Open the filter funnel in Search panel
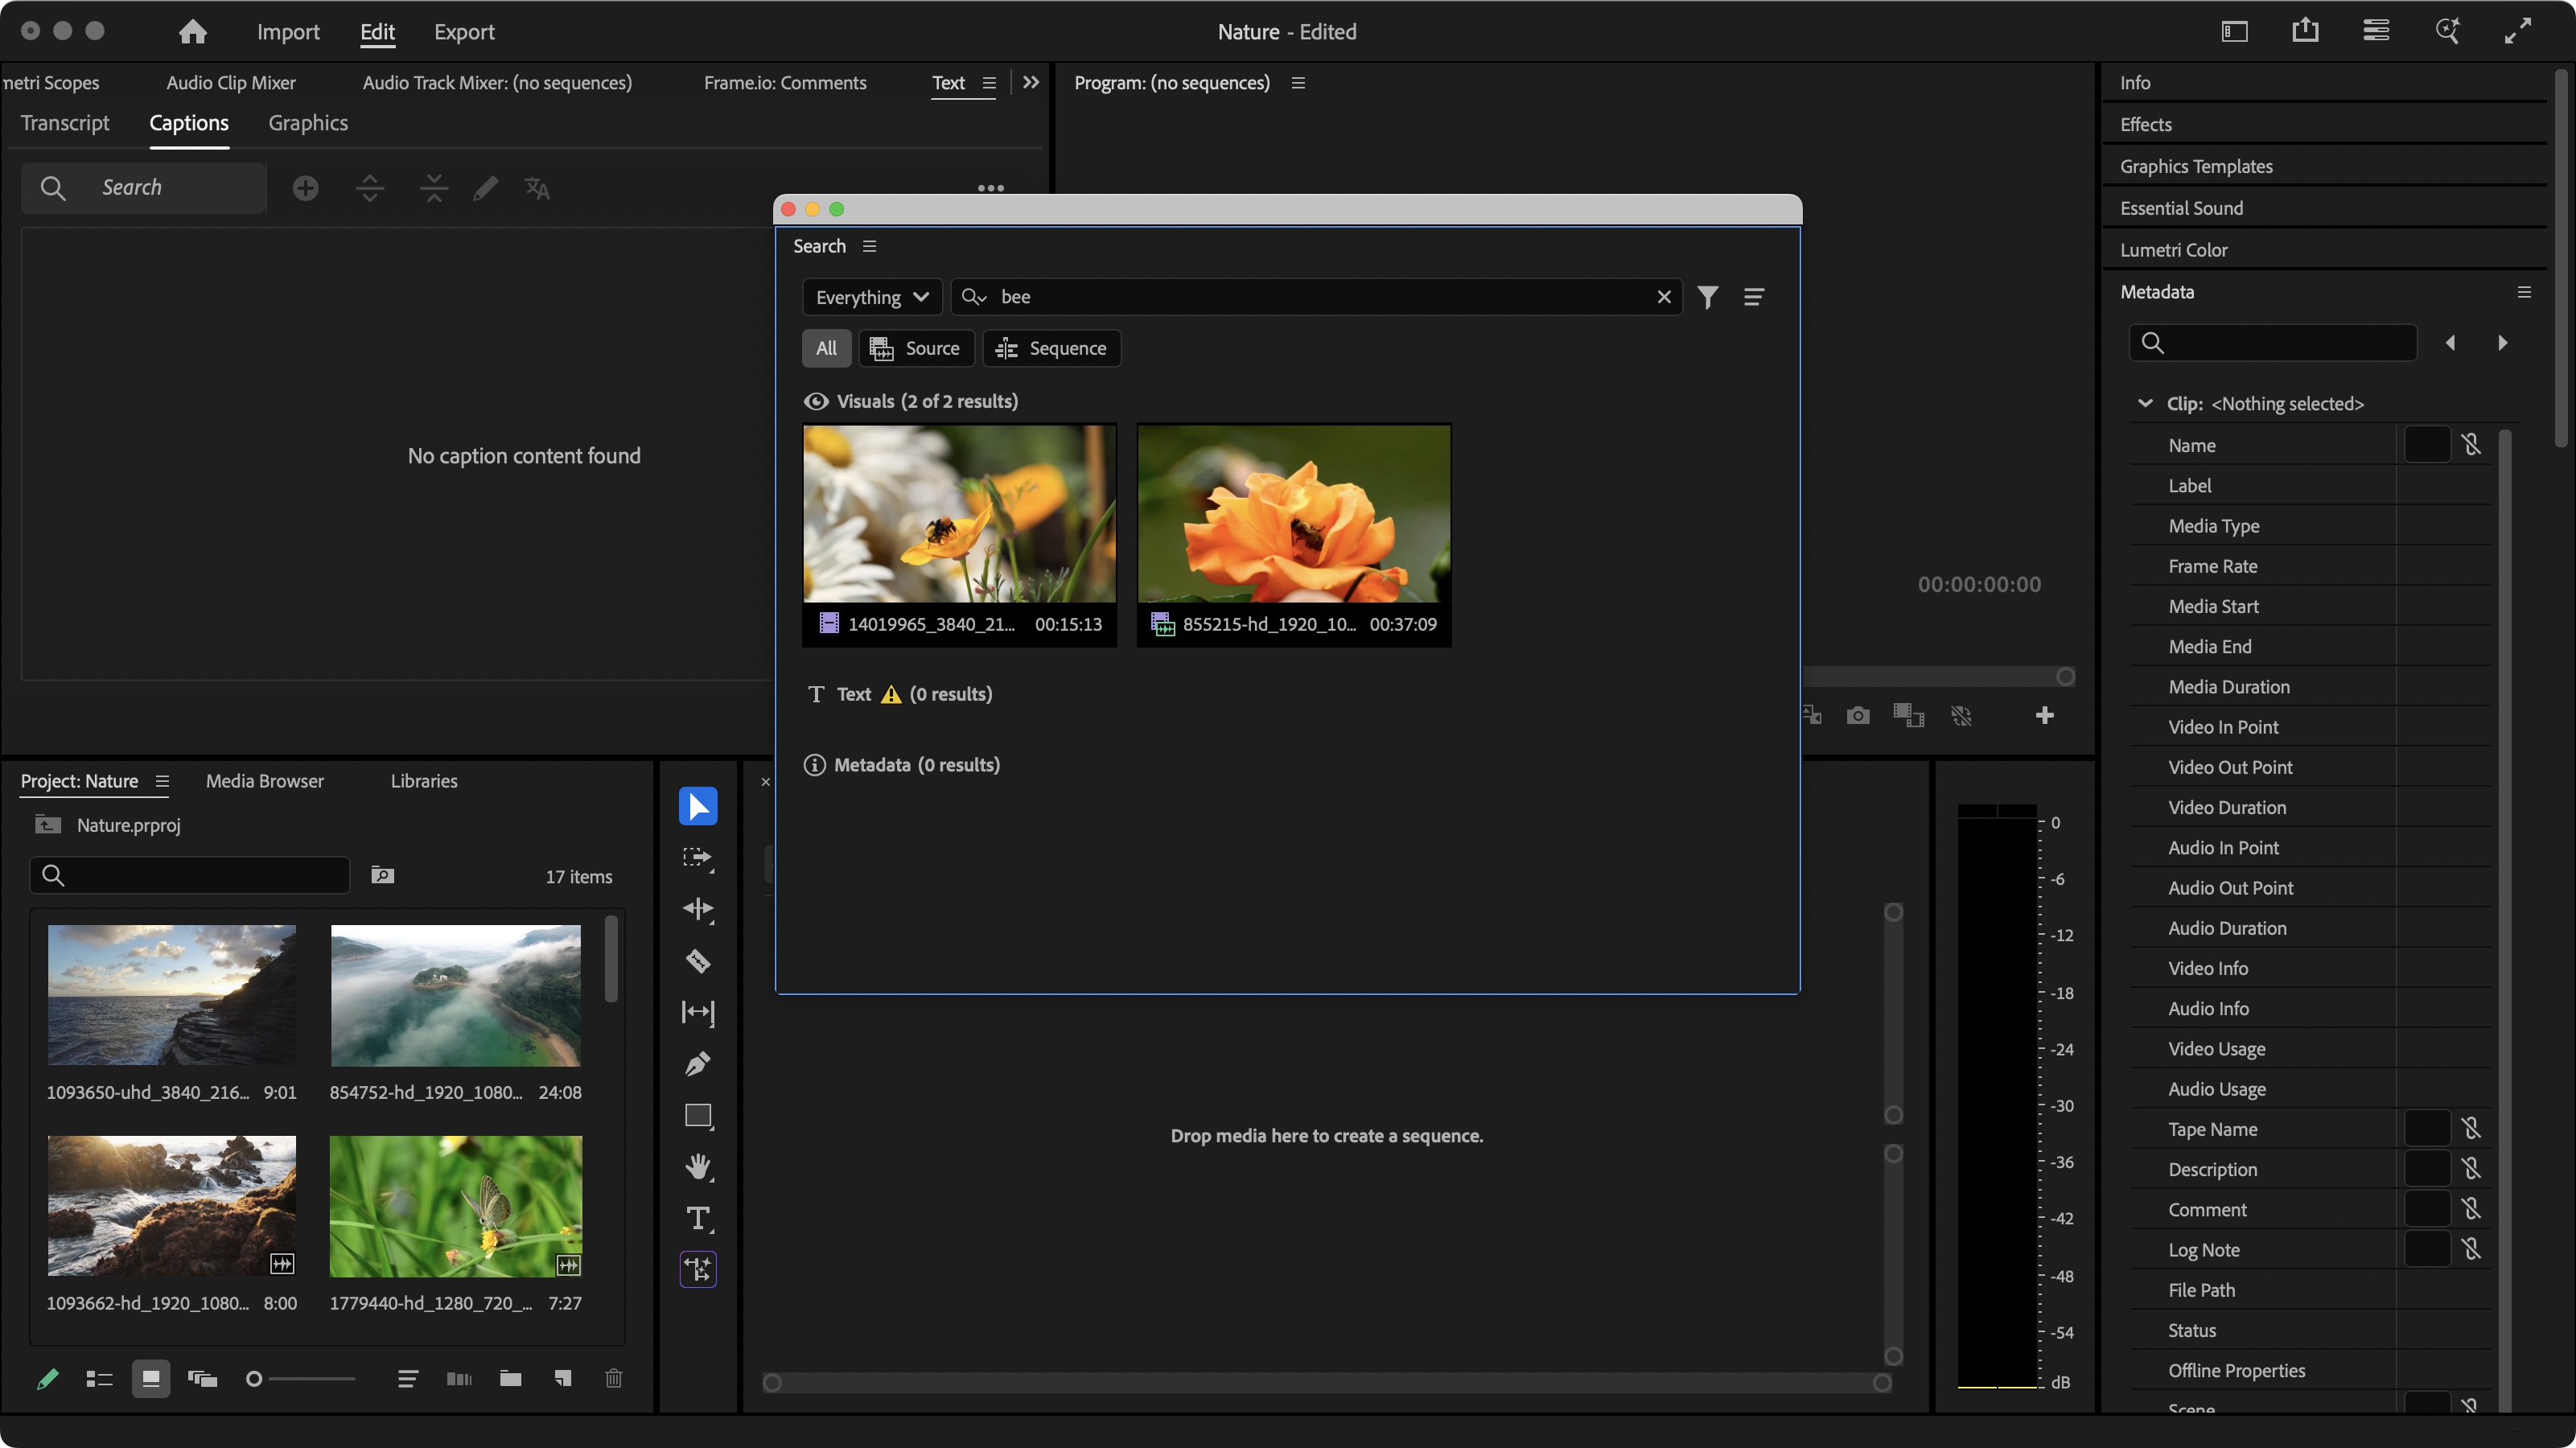 (1708, 297)
